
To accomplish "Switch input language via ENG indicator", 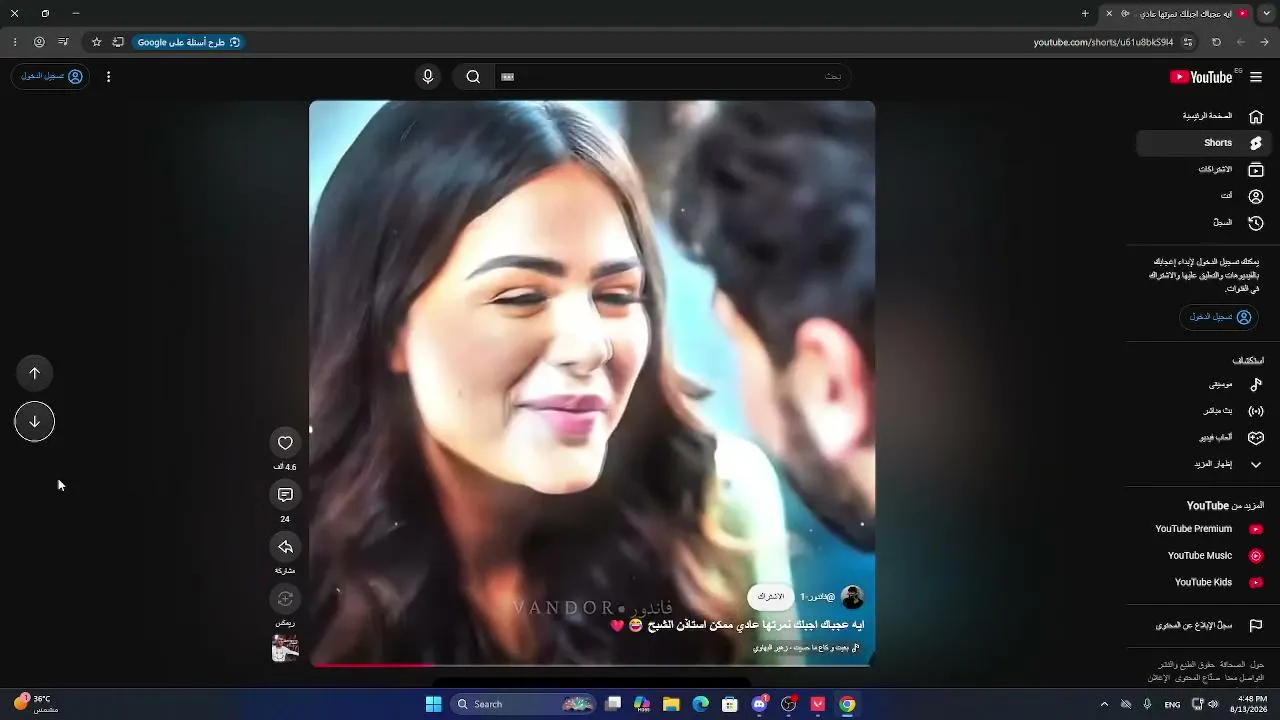I will click(x=1172, y=704).
